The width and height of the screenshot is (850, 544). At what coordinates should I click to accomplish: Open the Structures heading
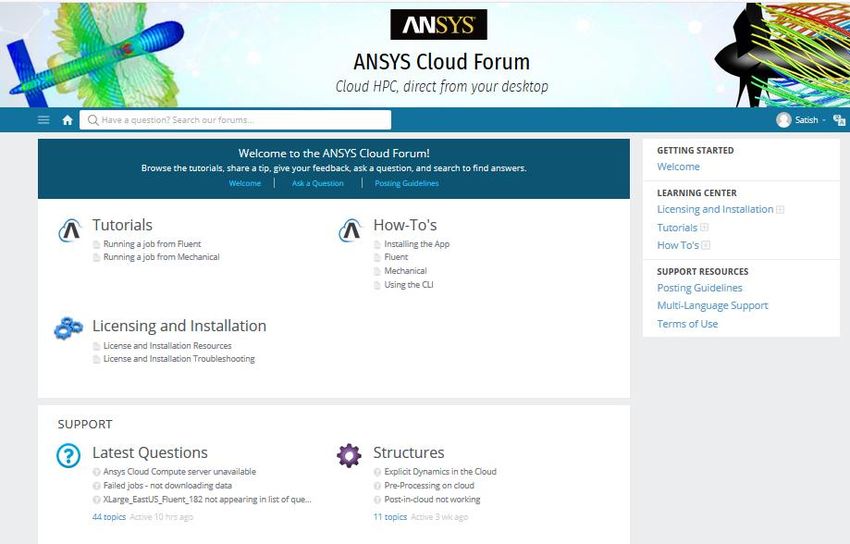point(409,452)
